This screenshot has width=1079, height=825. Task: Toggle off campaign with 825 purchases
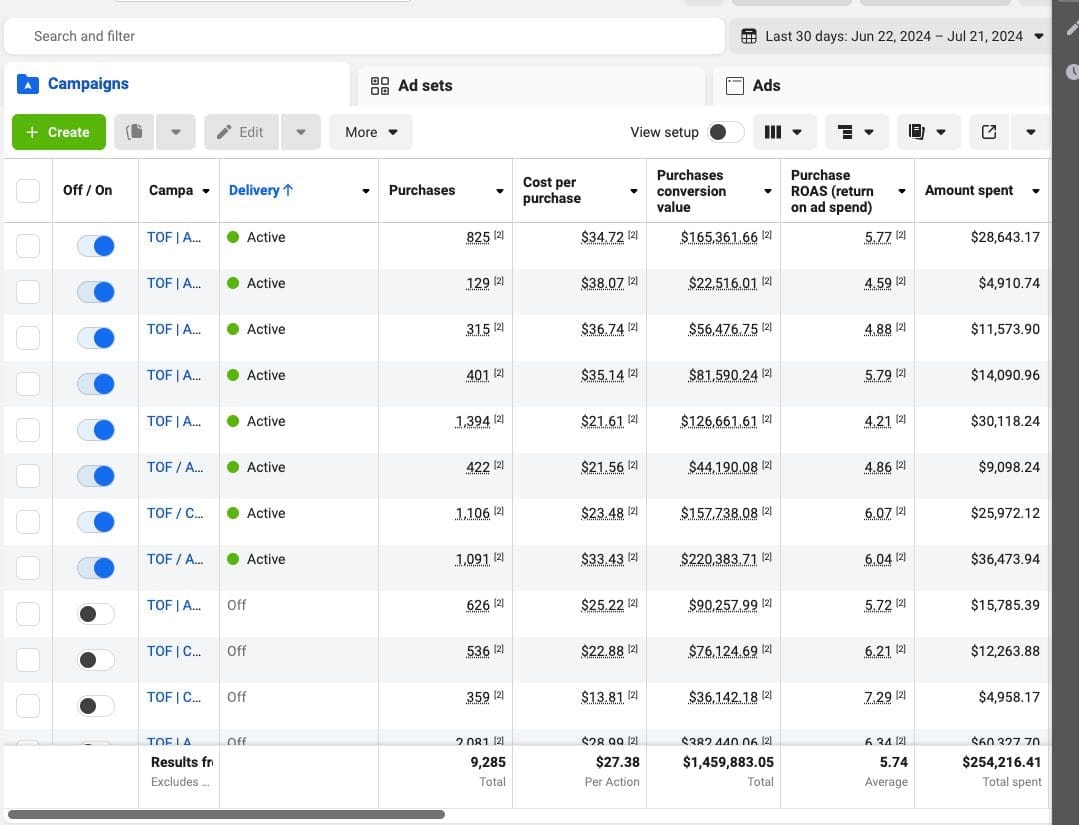point(96,246)
